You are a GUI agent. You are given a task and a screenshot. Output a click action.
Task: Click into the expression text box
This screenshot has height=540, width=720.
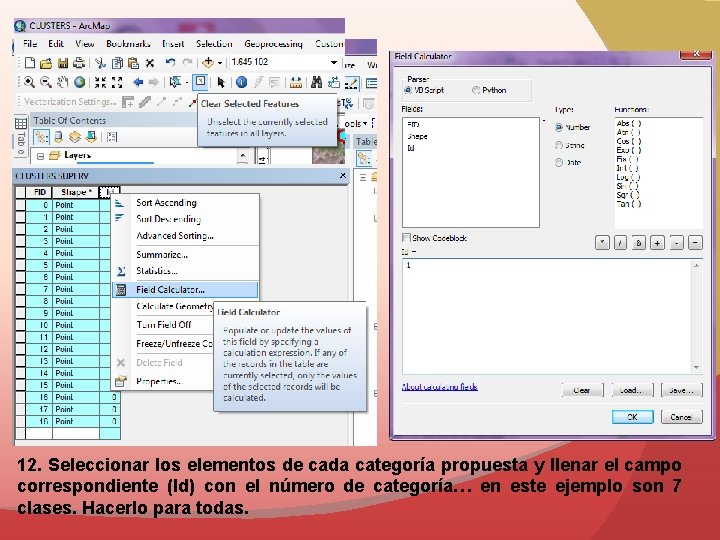click(x=547, y=316)
